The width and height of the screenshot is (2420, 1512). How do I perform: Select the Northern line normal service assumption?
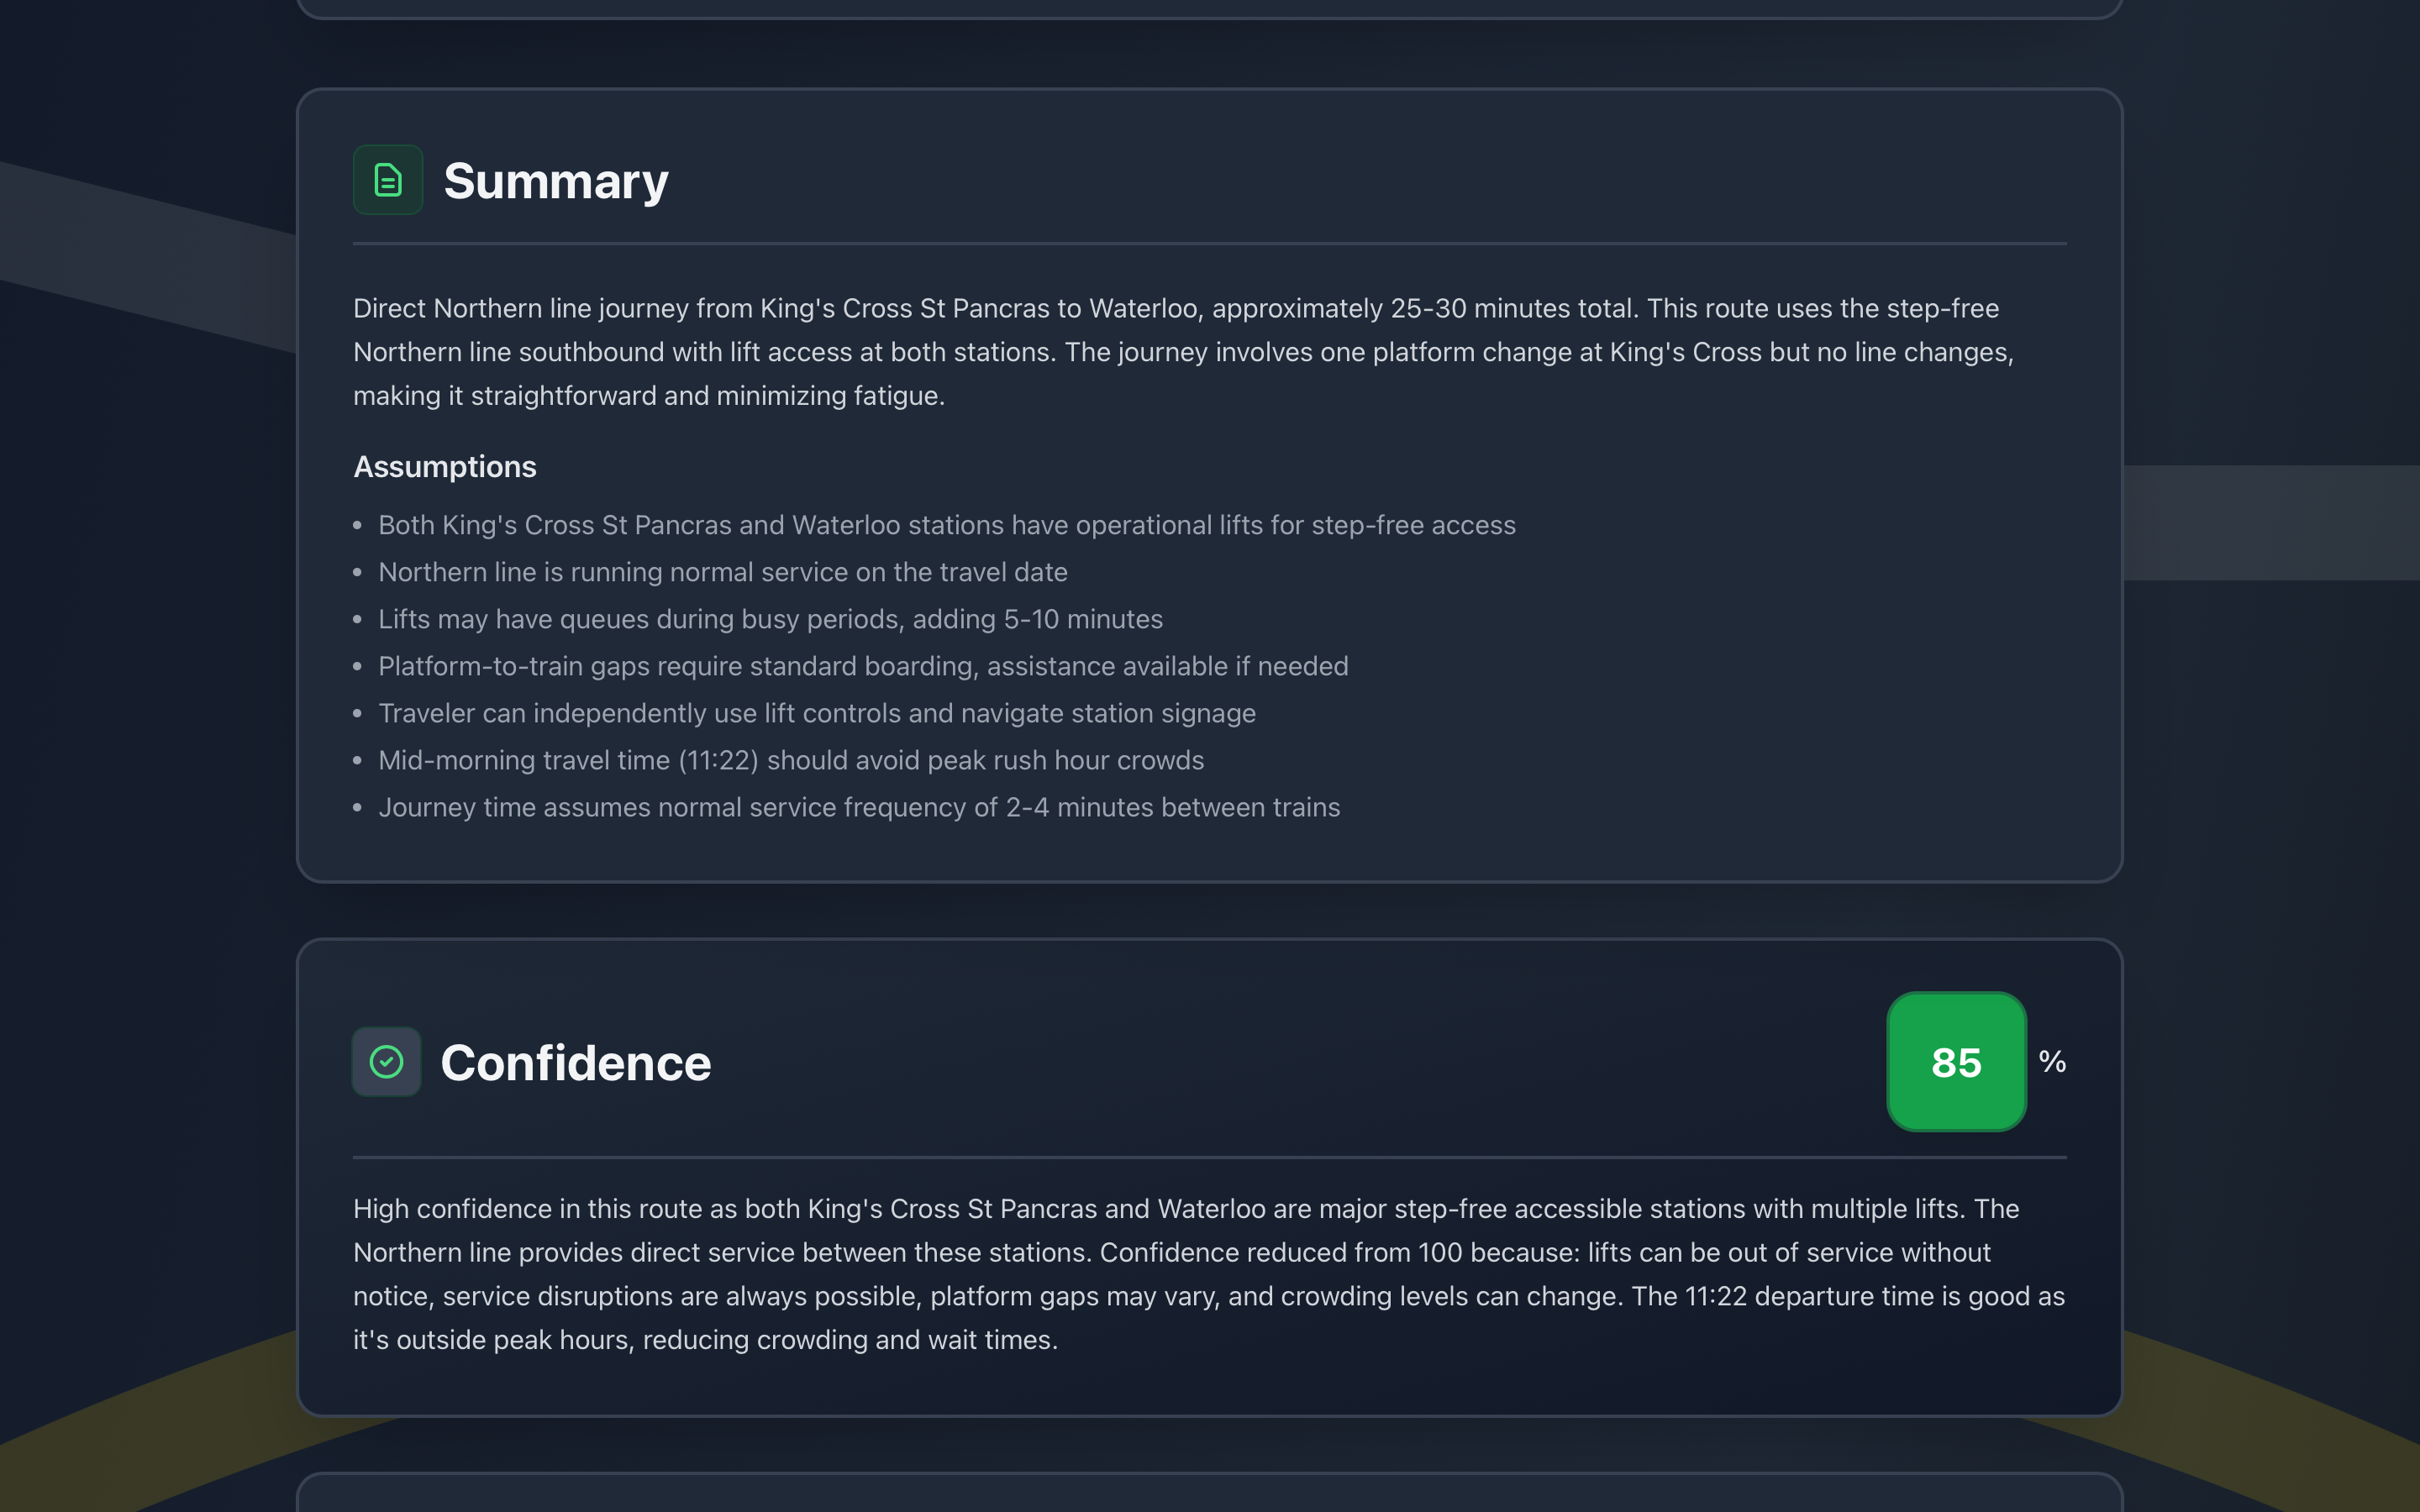click(x=722, y=572)
